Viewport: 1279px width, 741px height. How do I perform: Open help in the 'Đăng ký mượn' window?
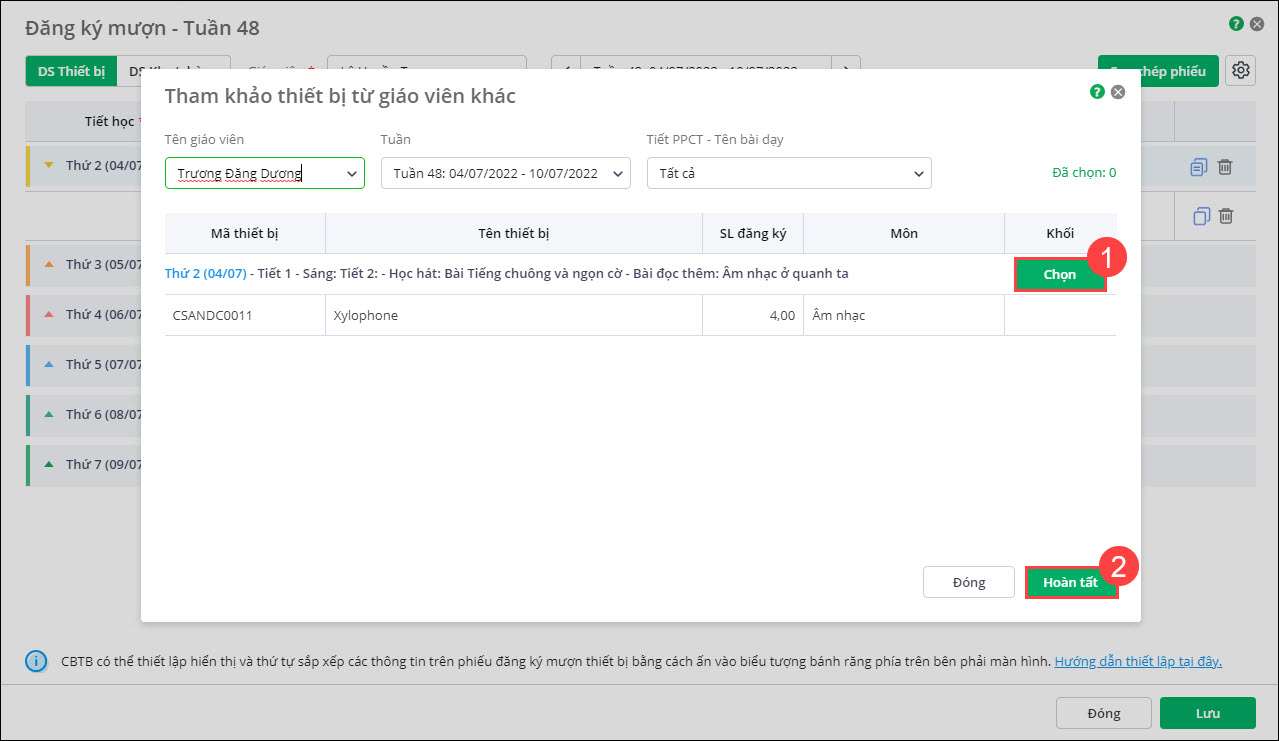click(1237, 23)
